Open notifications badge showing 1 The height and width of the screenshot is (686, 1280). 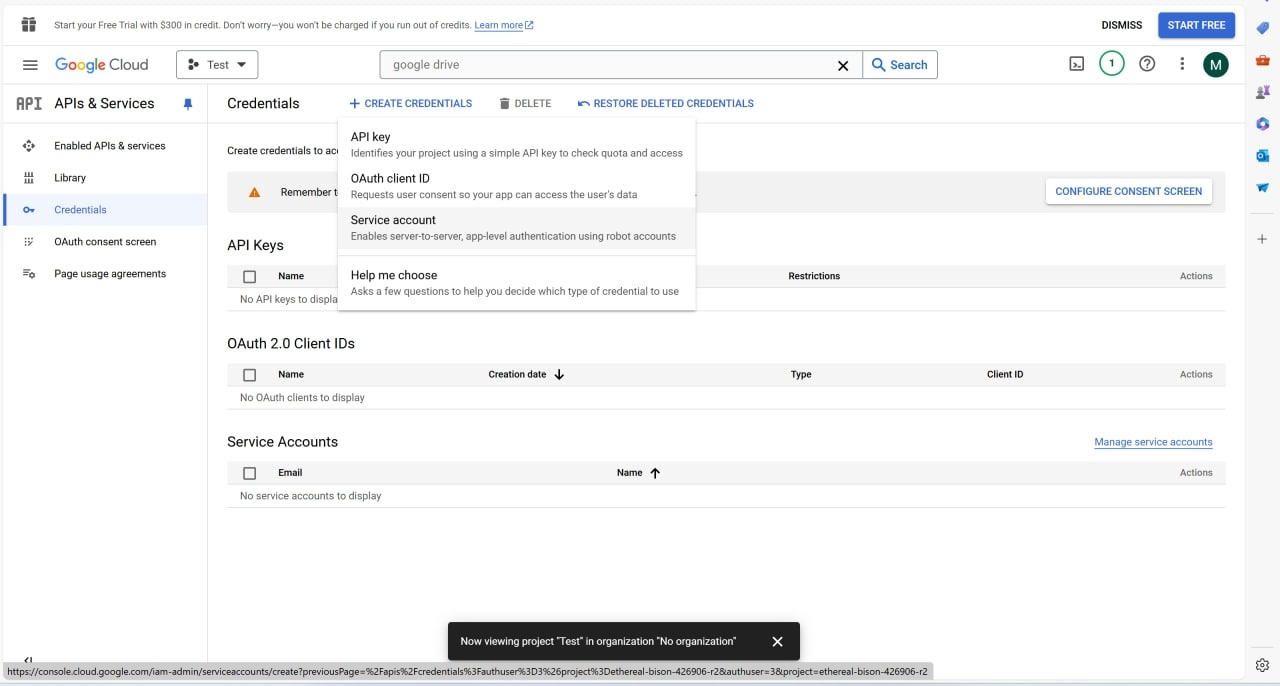[x=1111, y=64]
